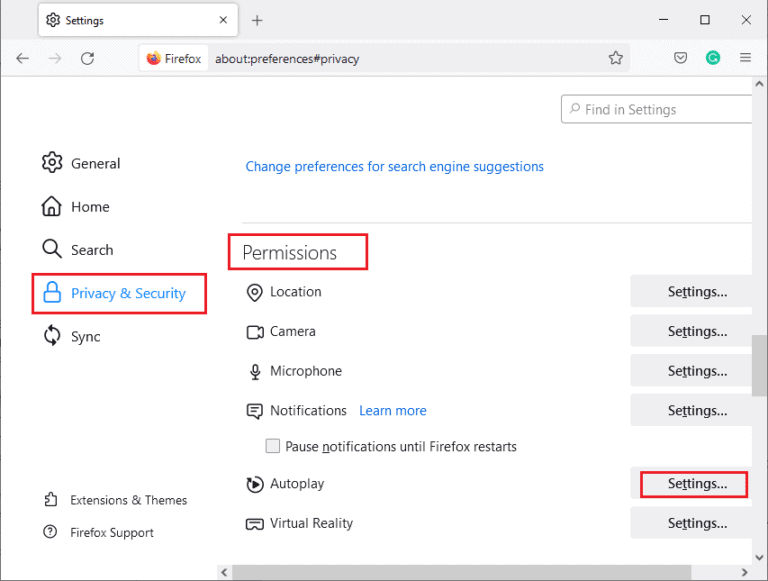Open the Save to Pocket icon
This screenshot has height=581, width=768.
[x=680, y=58]
